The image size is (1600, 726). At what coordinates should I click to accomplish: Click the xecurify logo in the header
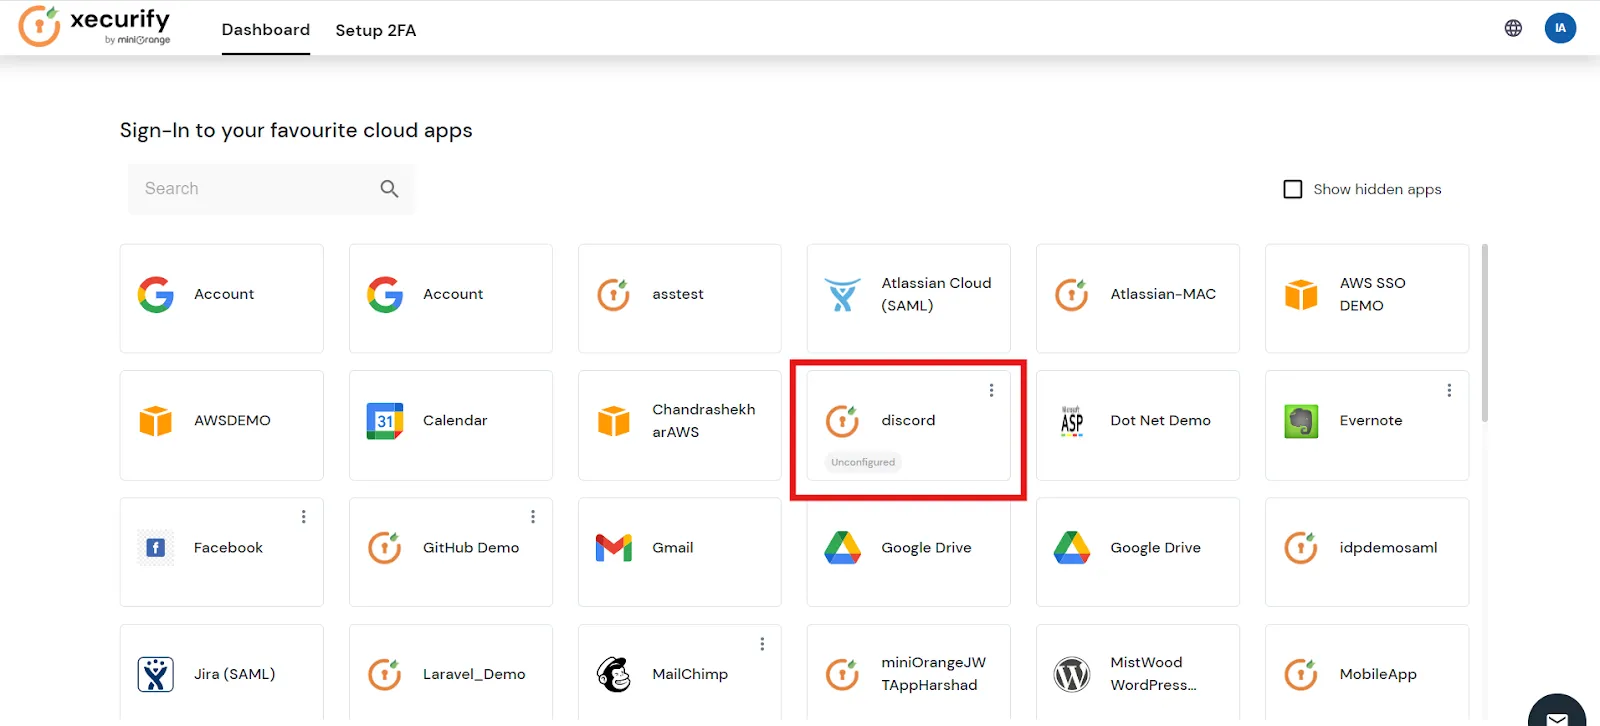point(94,27)
